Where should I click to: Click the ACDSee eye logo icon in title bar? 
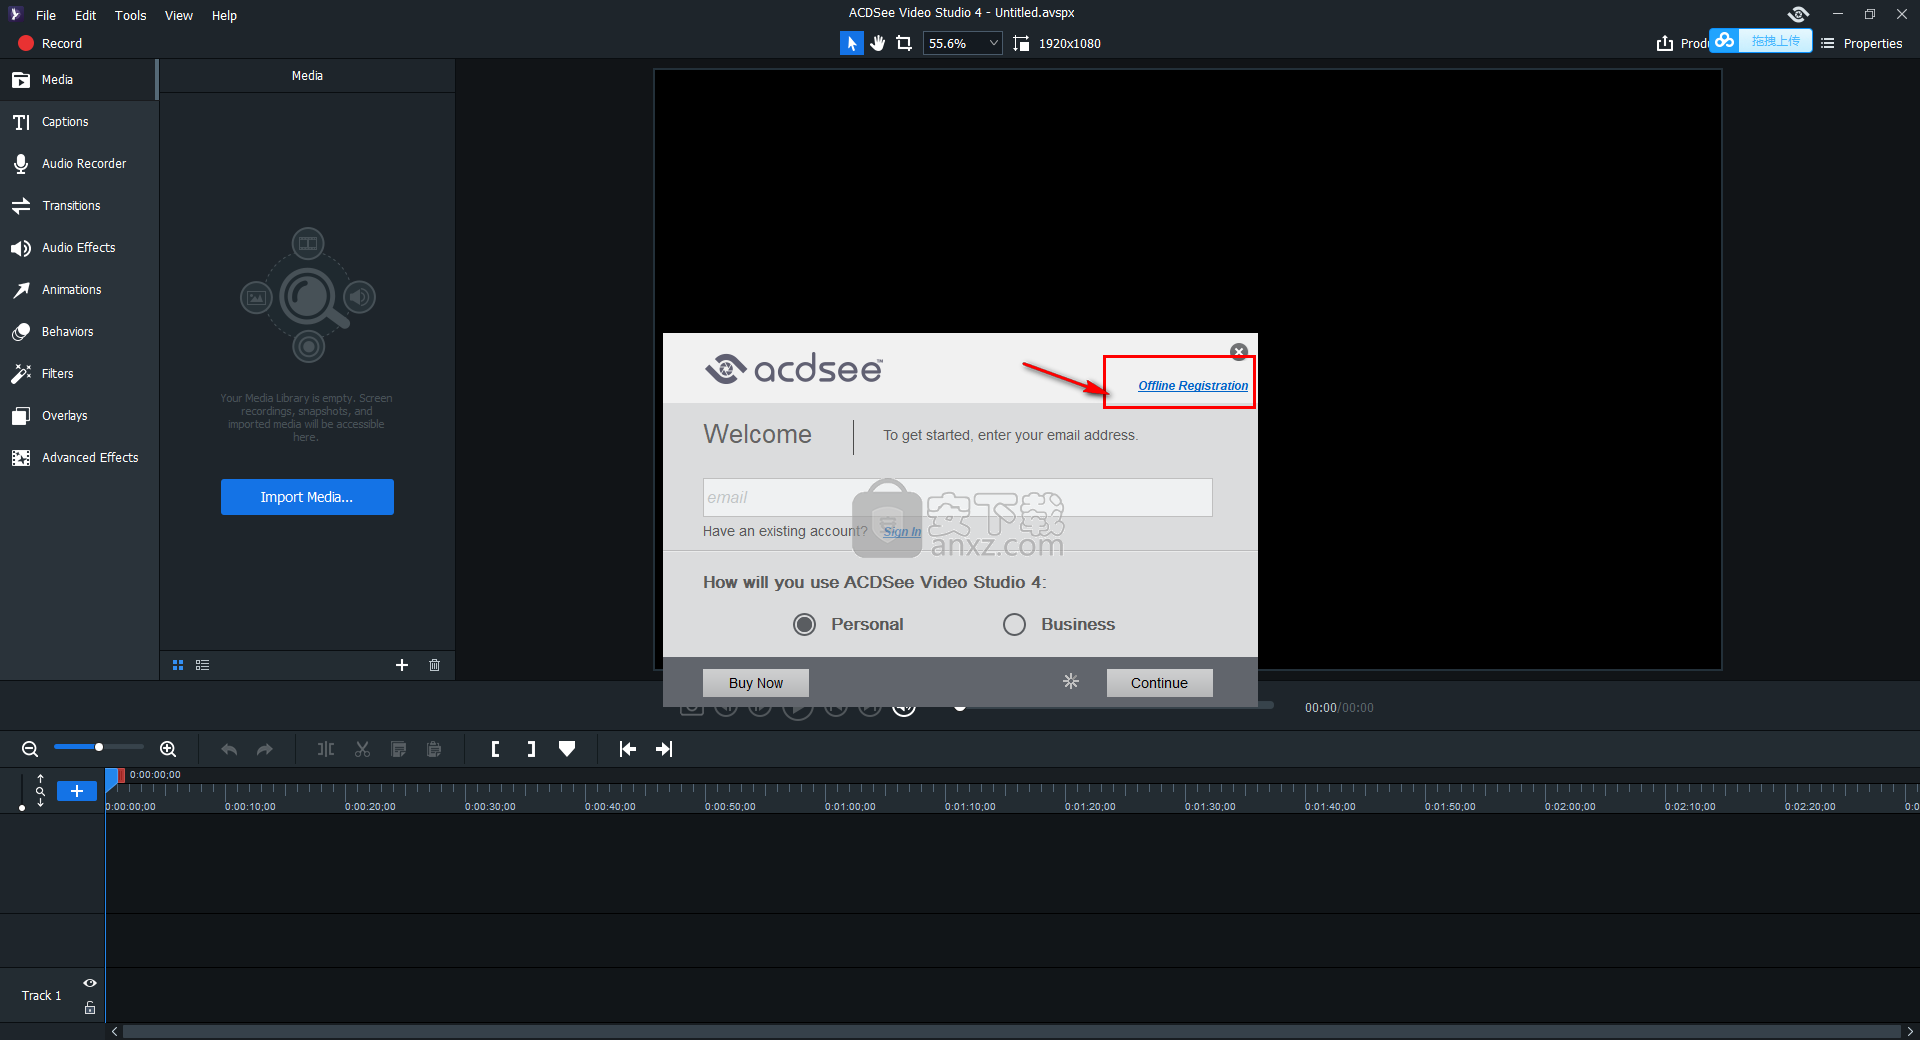1799,14
